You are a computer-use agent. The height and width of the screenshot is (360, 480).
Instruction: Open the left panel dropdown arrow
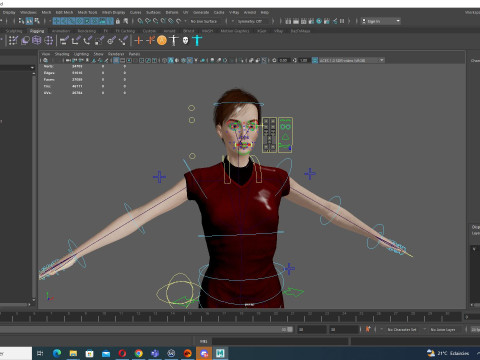32,68
